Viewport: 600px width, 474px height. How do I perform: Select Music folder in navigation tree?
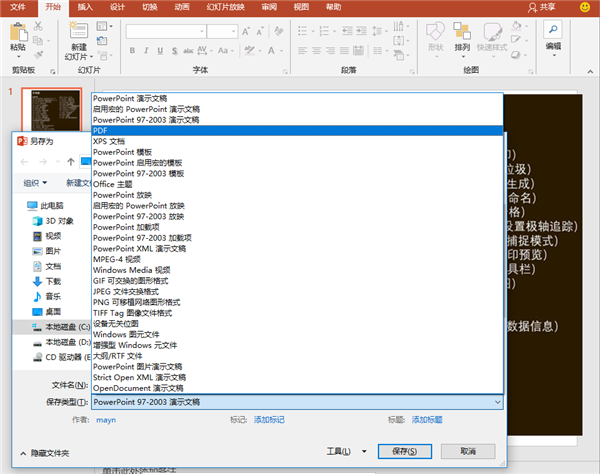pyautogui.click(x=47, y=296)
